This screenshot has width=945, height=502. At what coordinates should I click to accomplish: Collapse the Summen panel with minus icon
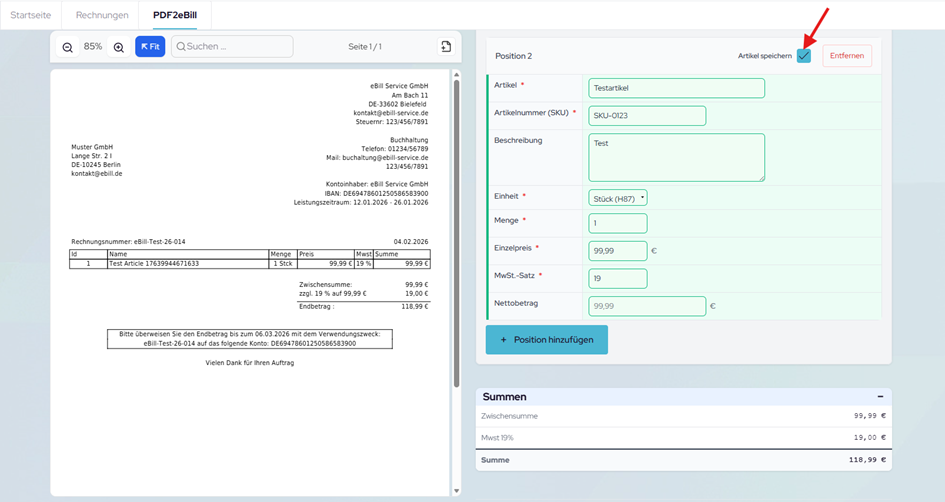[880, 397]
